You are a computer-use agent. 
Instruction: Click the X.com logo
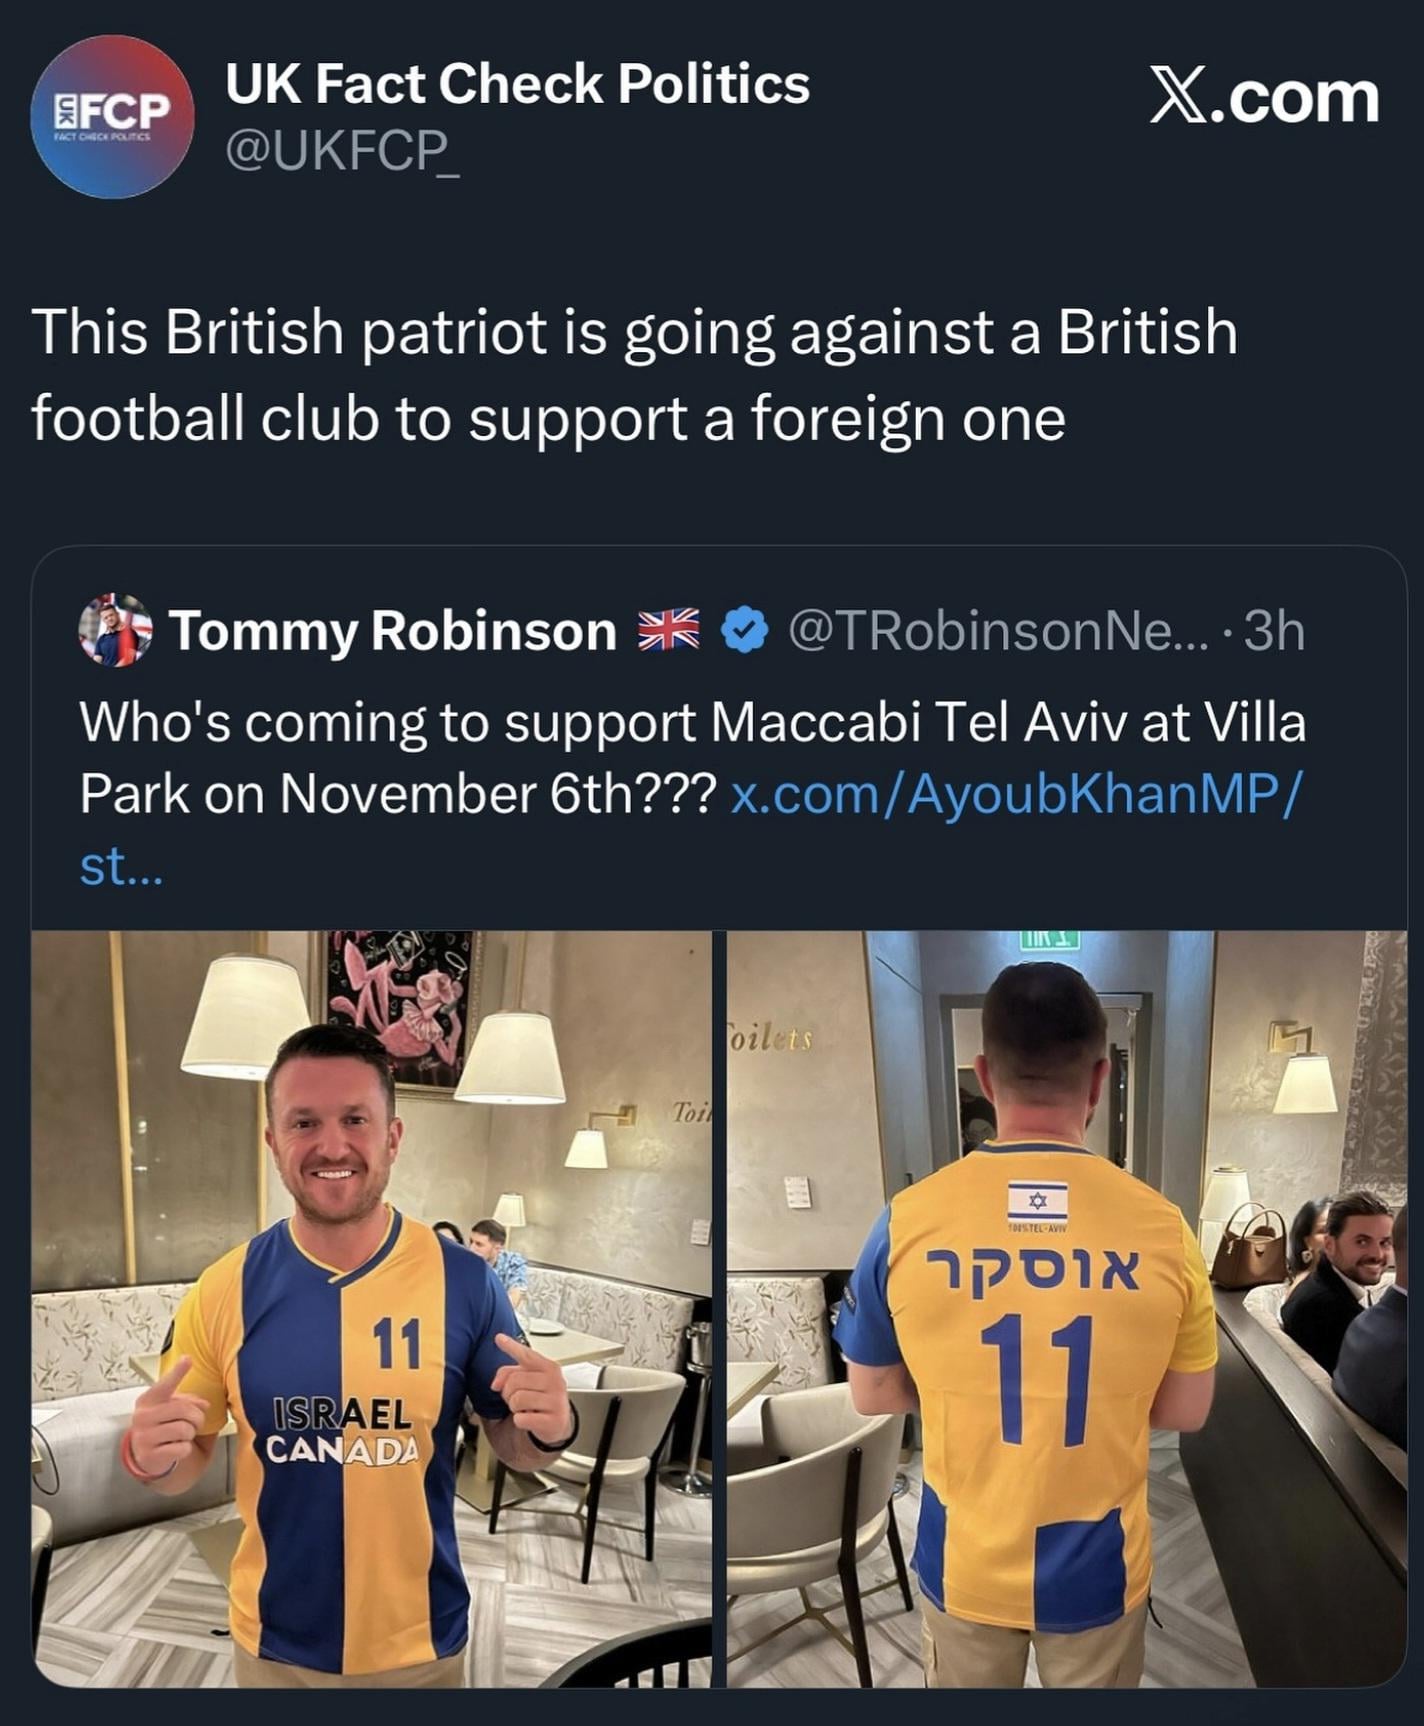(1264, 98)
